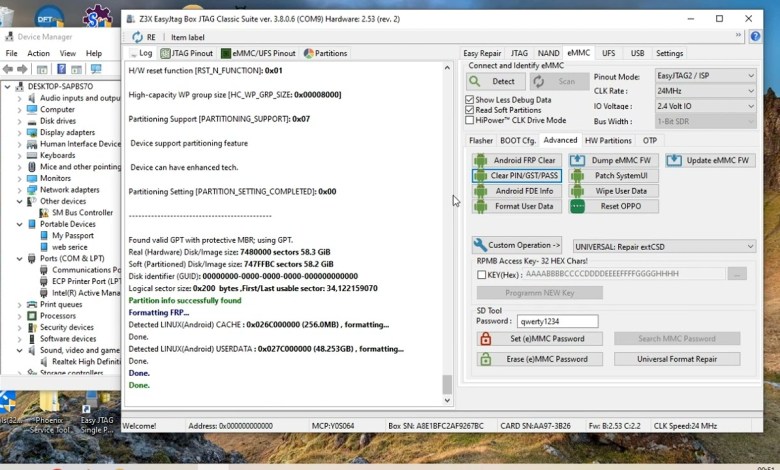The image size is (780, 470).
Task: Click log panel scrollbar thumb
Action: tap(447, 384)
